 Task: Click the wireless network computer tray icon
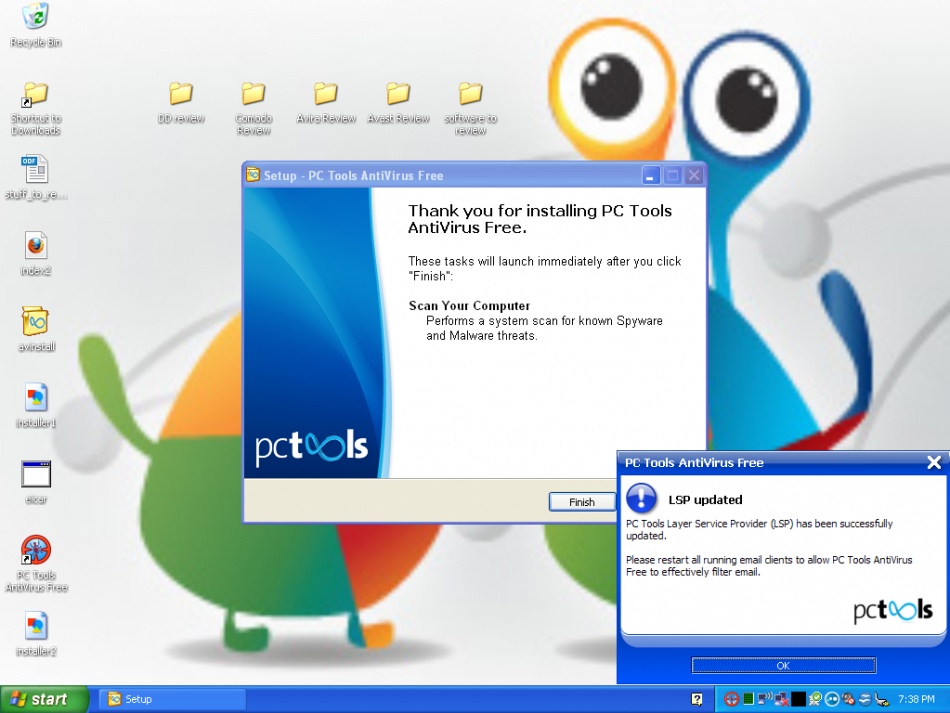point(765,698)
